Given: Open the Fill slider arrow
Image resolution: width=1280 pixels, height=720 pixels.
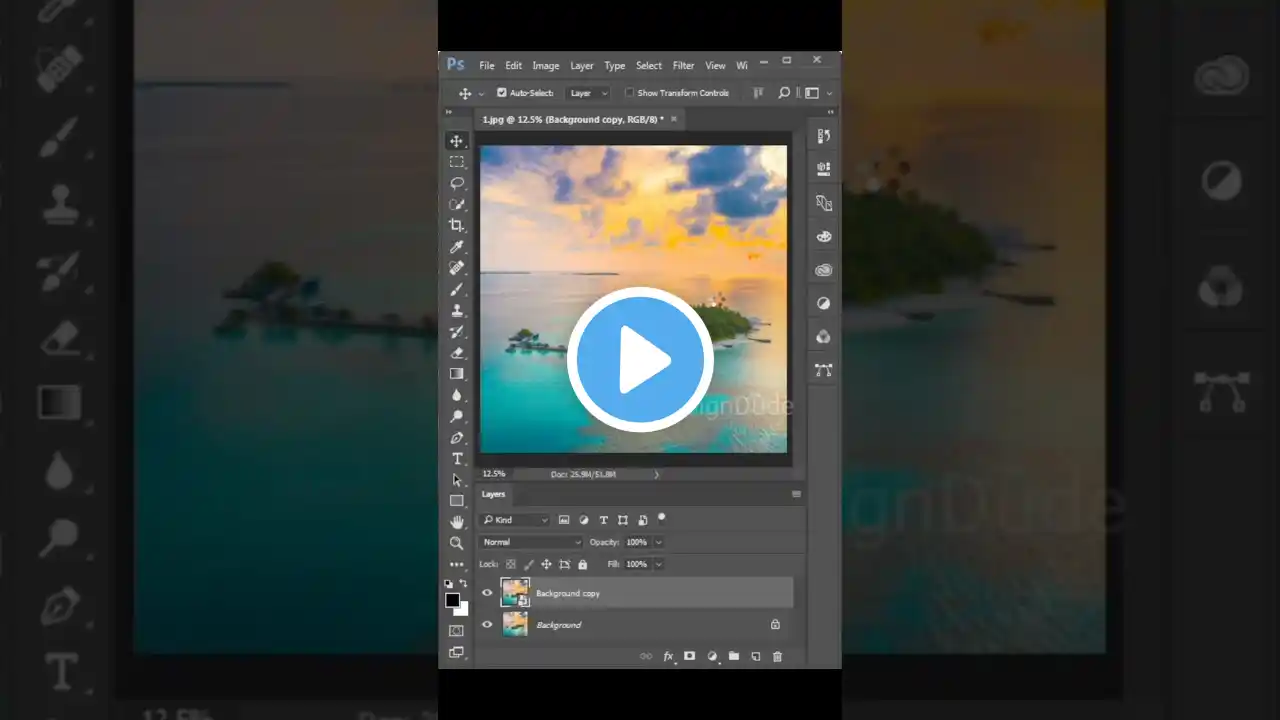Looking at the screenshot, I should coord(658,564).
